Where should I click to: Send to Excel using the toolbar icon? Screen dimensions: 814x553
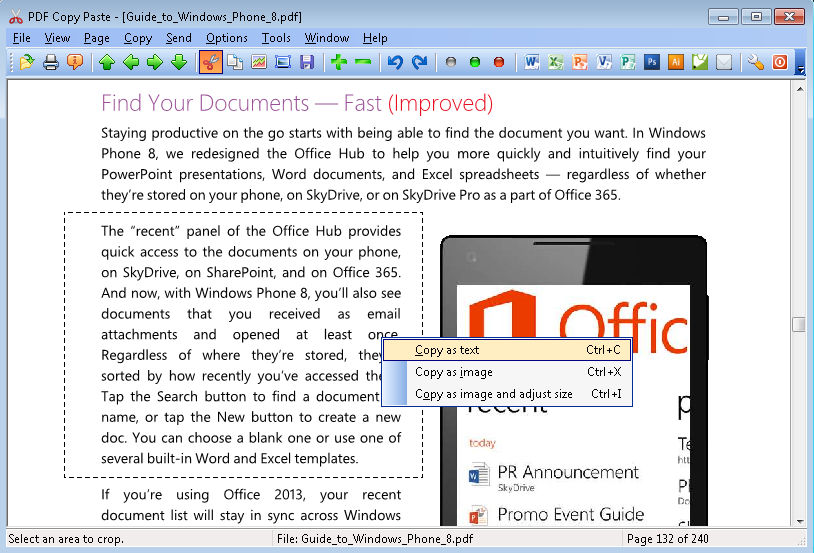(x=555, y=62)
